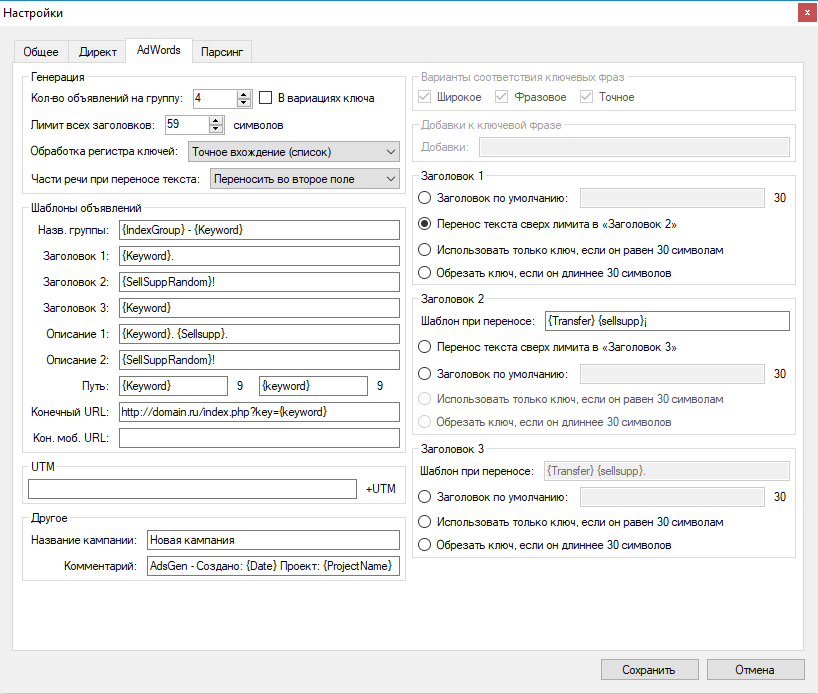Increase Кол-во объявлений на группу with up arrow
The height and width of the screenshot is (694, 818).
[243, 92]
